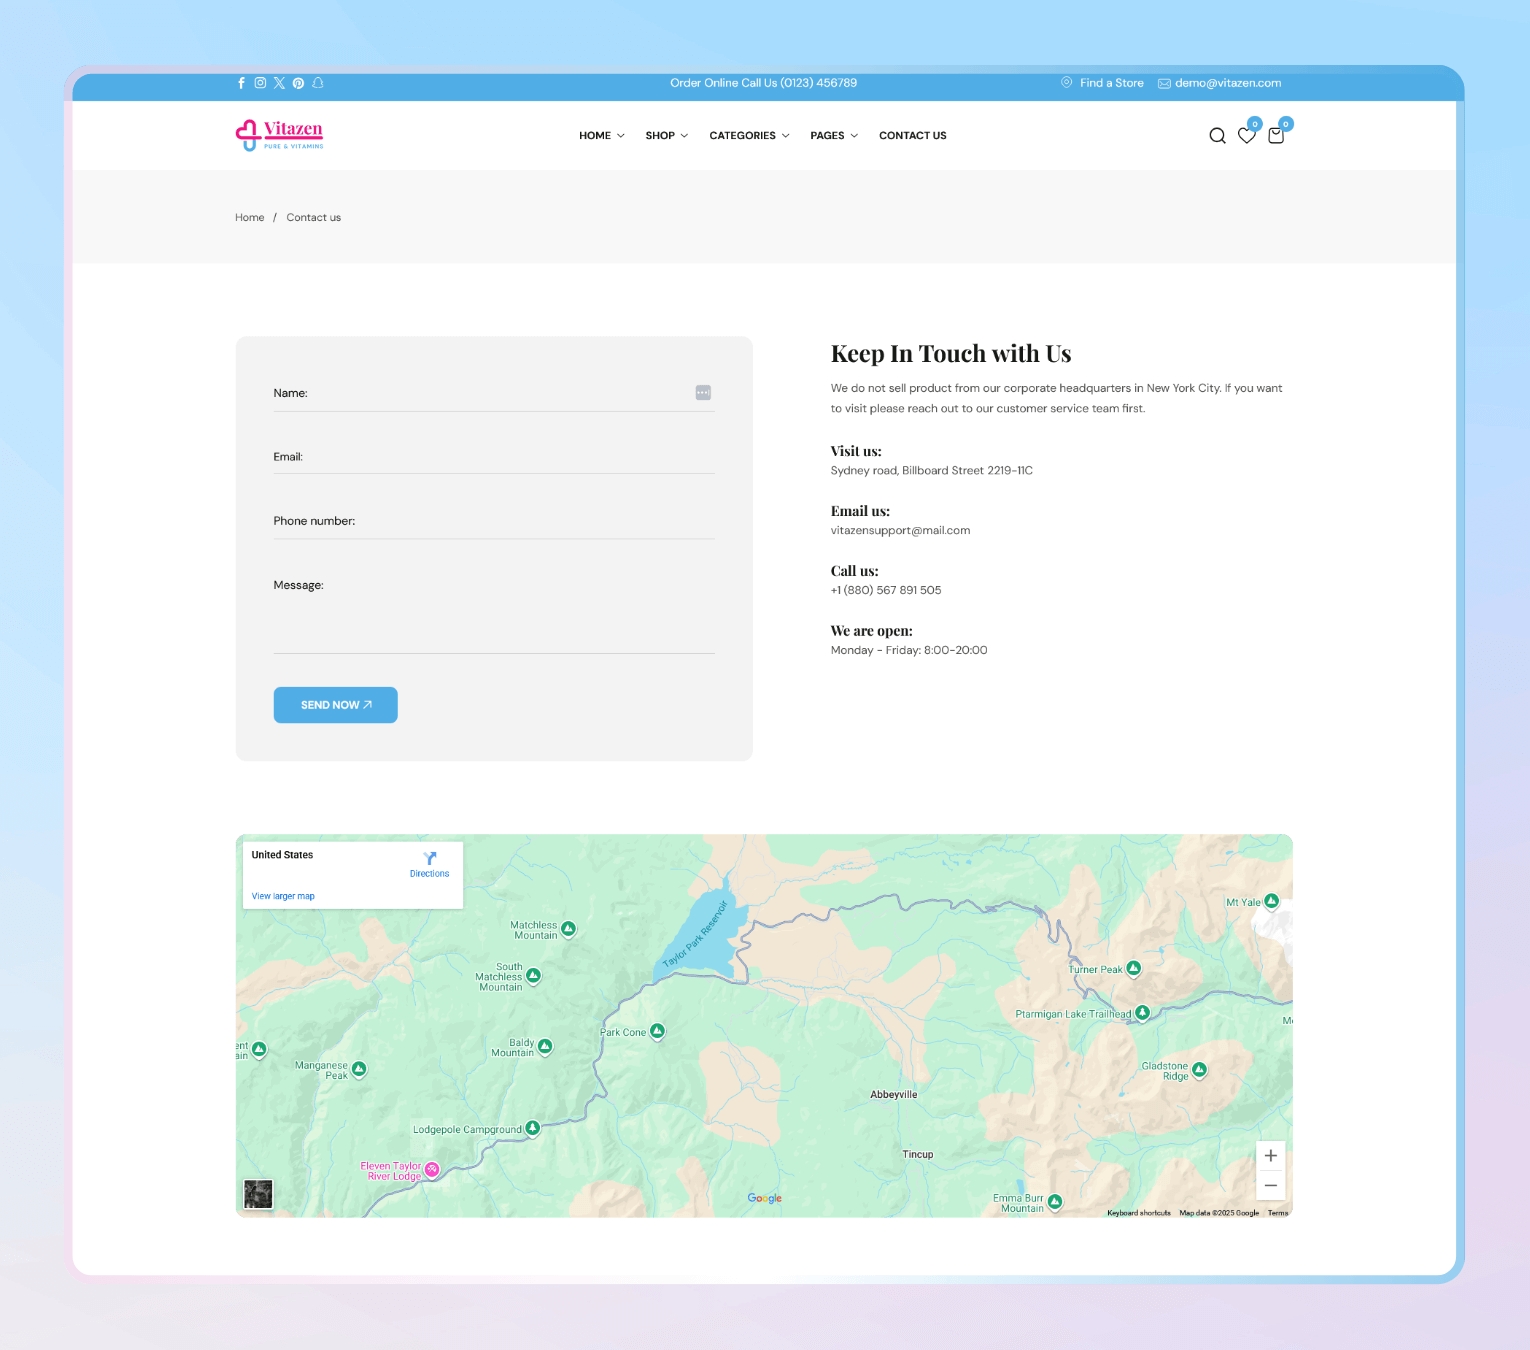1530x1350 pixels.
Task: Click the search magnifier icon
Action: pyautogui.click(x=1217, y=136)
